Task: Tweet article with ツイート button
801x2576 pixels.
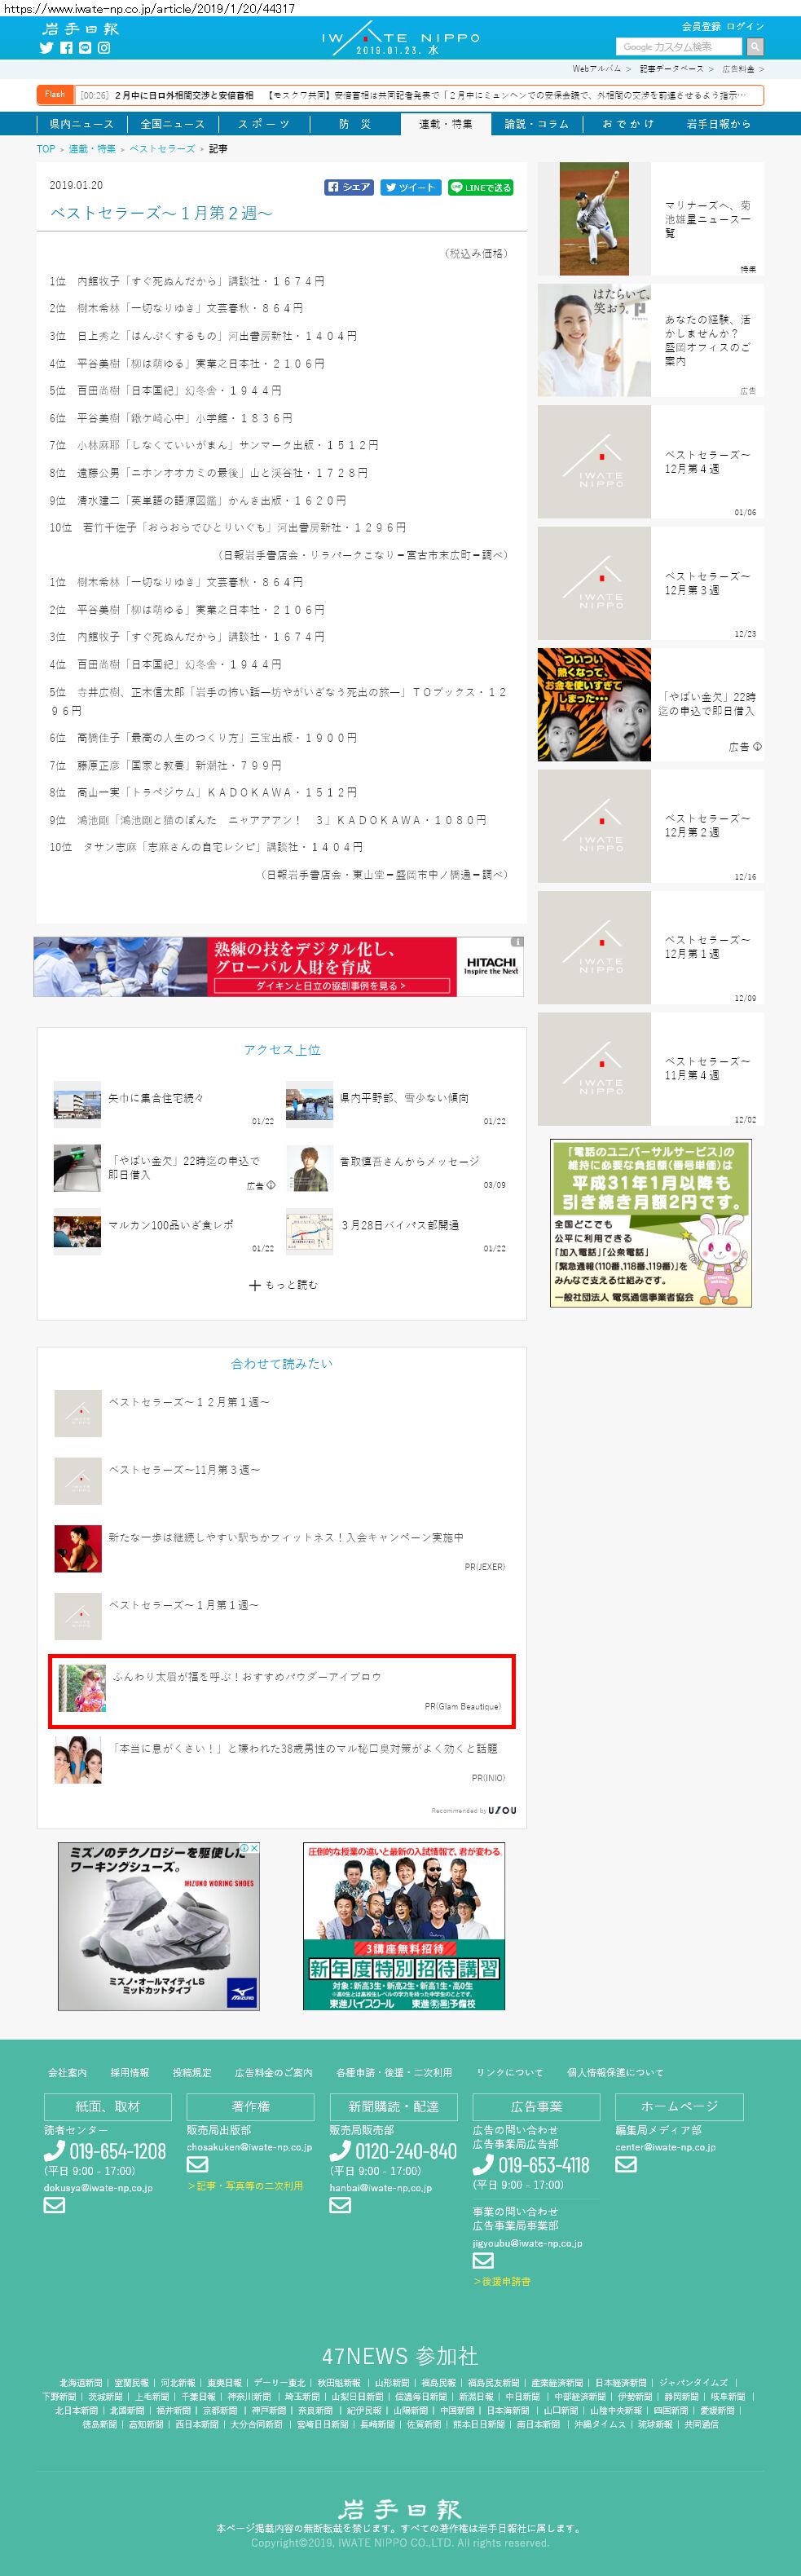Action: coord(410,187)
